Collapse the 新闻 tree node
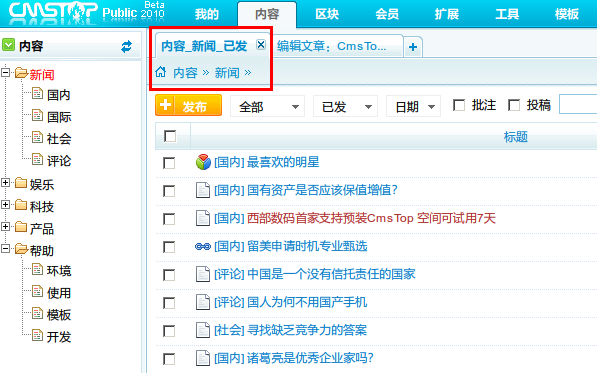Image resolution: width=597 pixels, height=373 pixels. 5,72
